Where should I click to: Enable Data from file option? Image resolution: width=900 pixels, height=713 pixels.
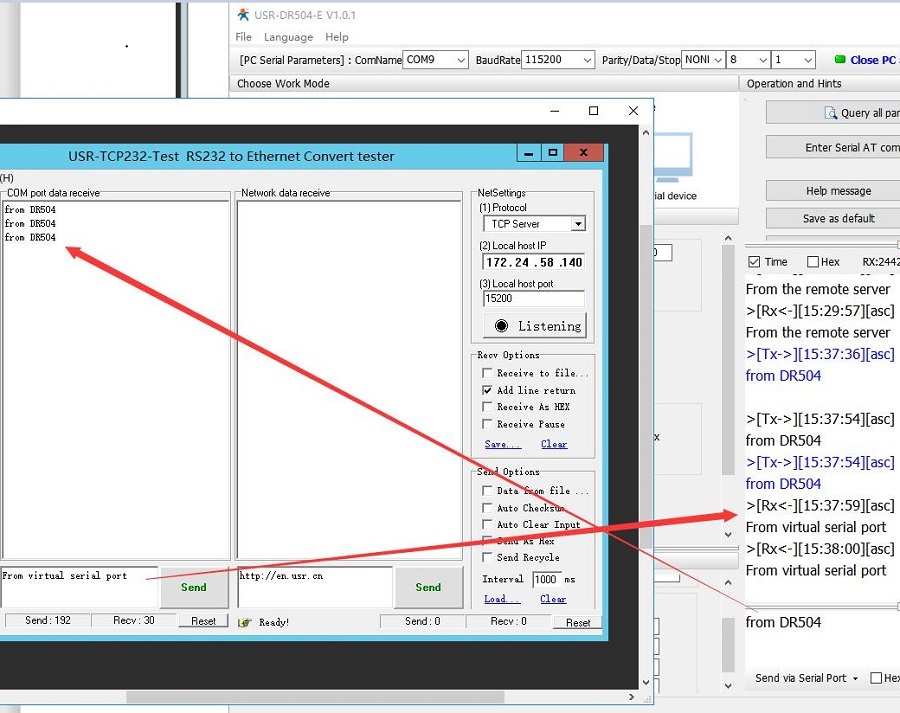pyautogui.click(x=487, y=491)
